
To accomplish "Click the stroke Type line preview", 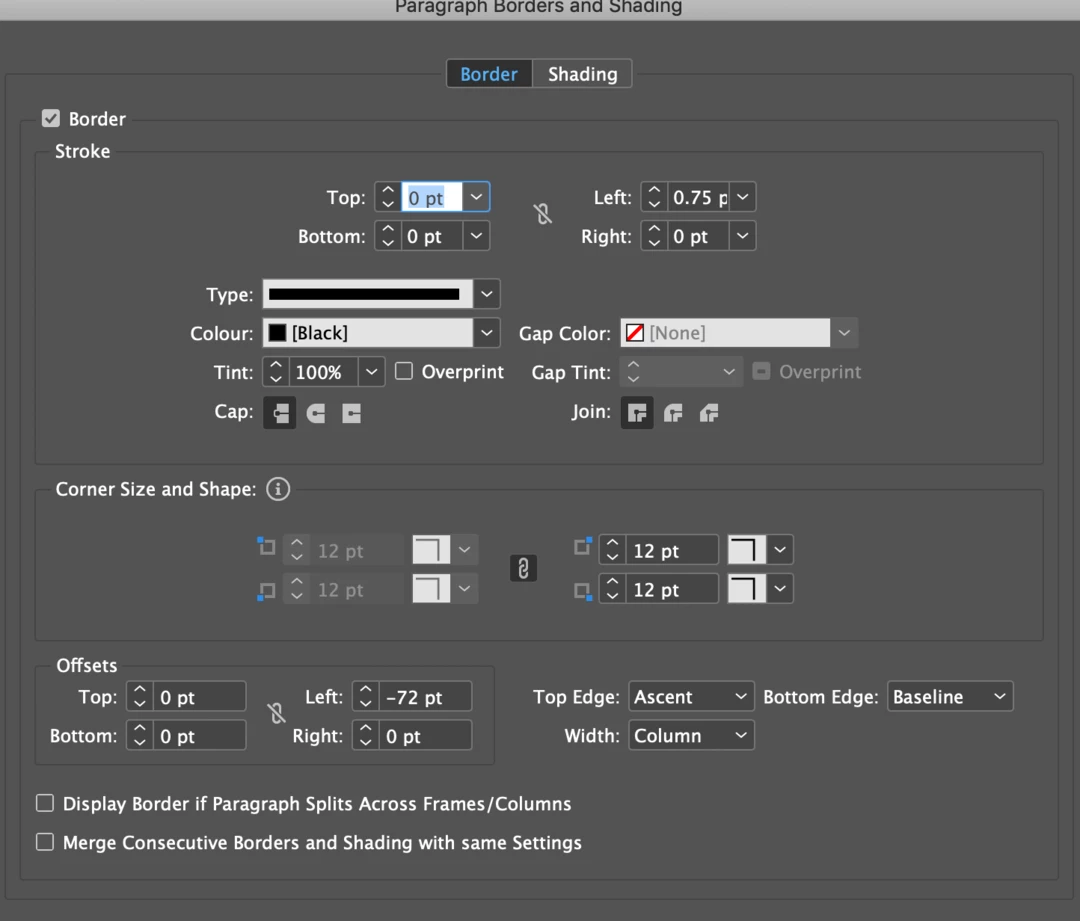I will click(368, 294).
